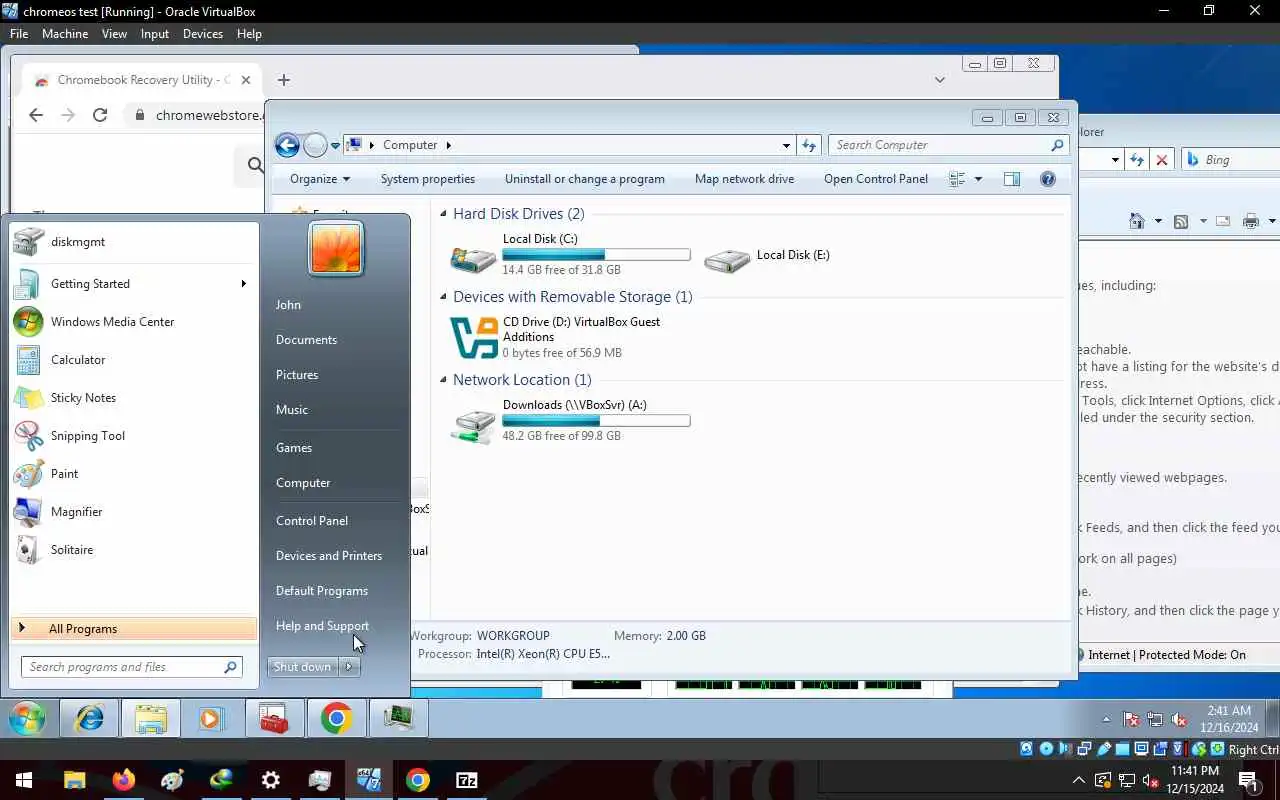Image resolution: width=1280 pixels, height=800 pixels.
Task: Open All Programs in Start menu
Action: pos(134,629)
